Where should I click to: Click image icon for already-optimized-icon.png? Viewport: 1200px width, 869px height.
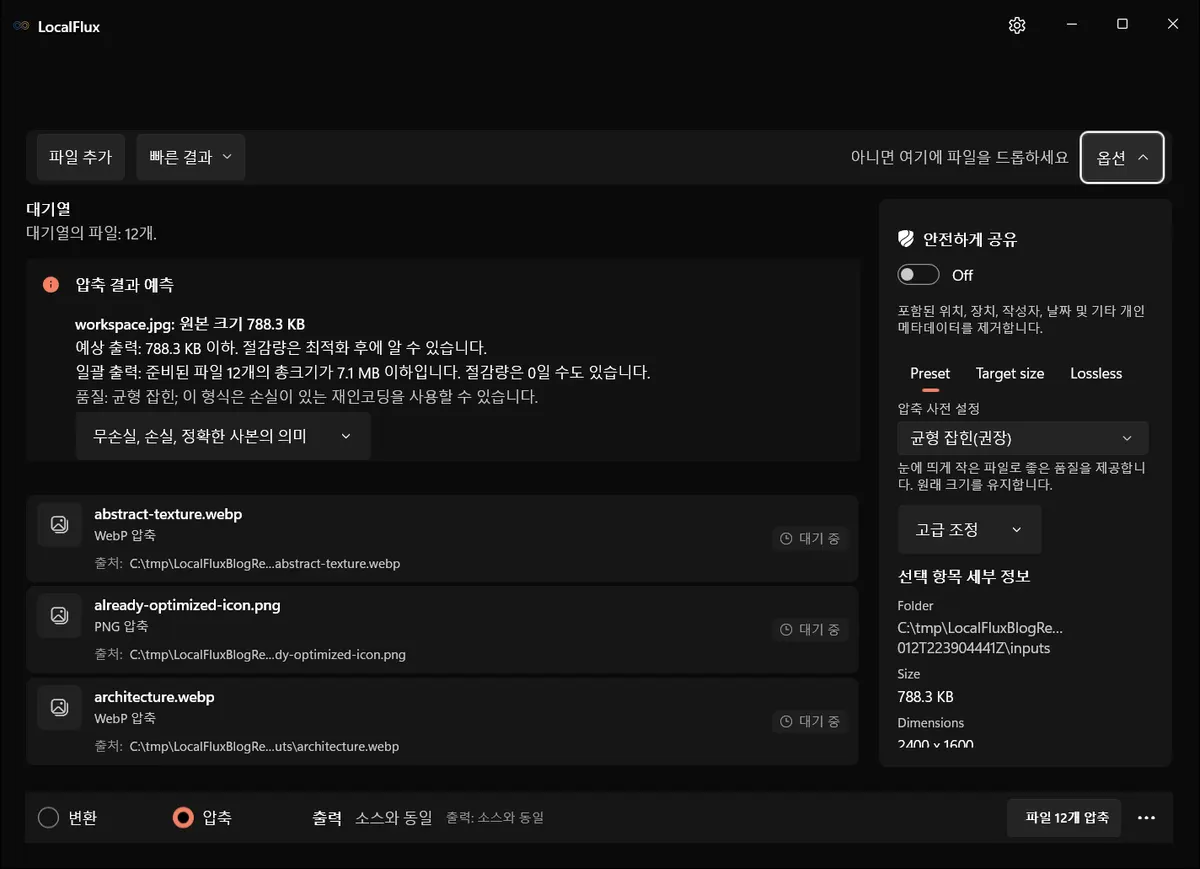click(x=59, y=615)
